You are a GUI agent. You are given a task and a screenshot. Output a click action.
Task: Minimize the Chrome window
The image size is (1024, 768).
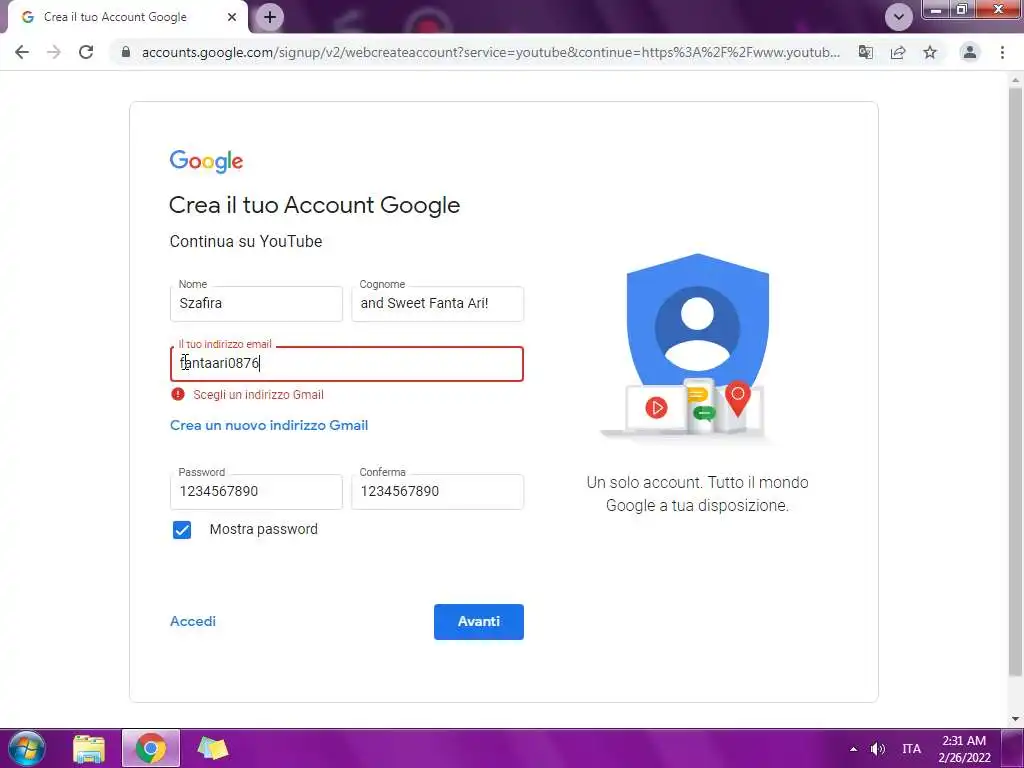(x=936, y=9)
